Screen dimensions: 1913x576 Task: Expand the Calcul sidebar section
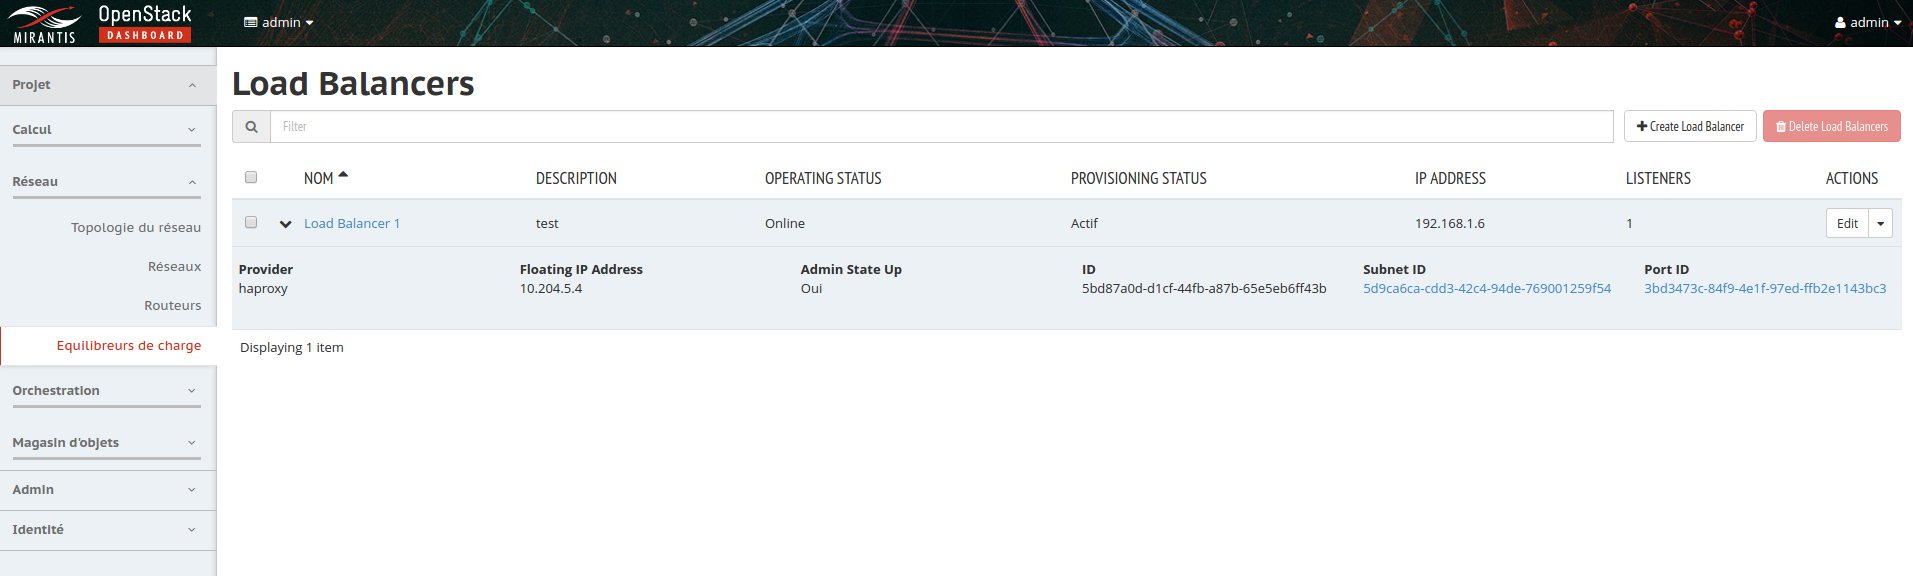pyautogui.click(x=108, y=130)
